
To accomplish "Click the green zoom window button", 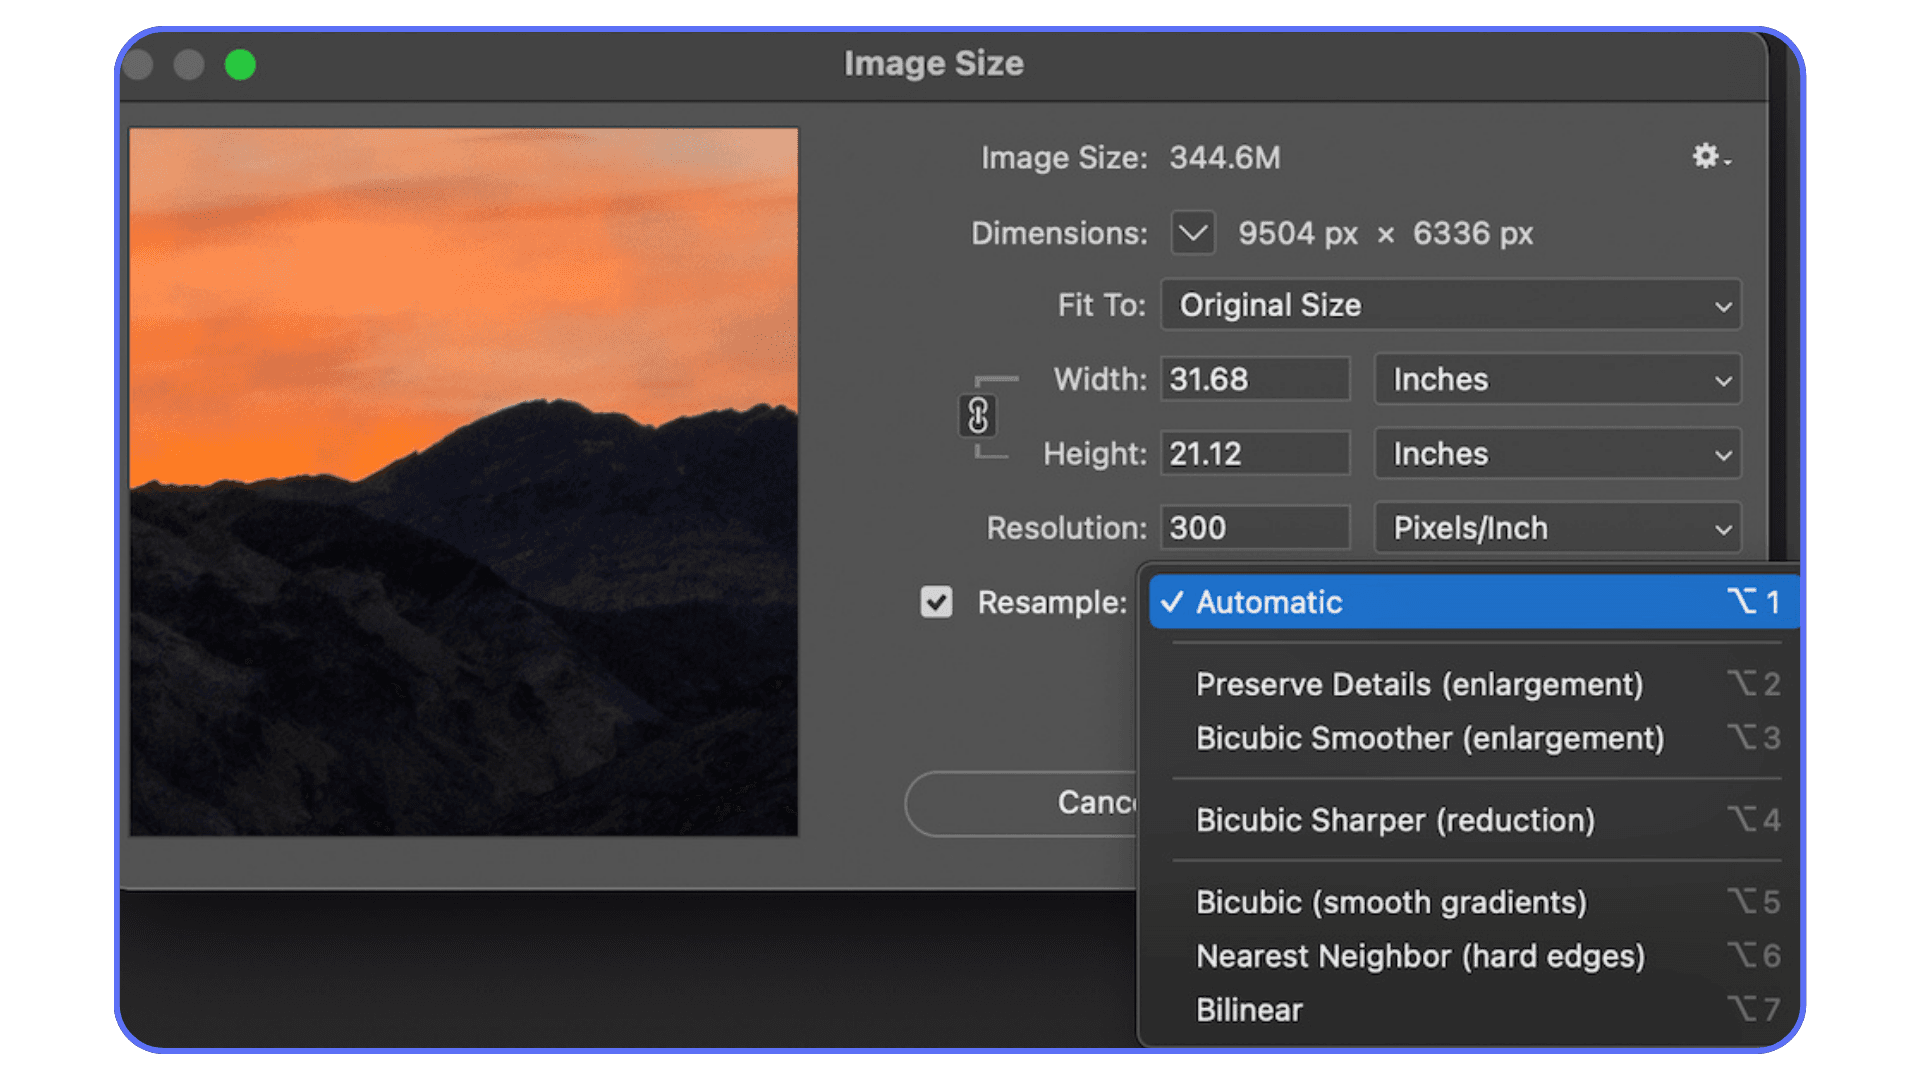I will coord(240,65).
